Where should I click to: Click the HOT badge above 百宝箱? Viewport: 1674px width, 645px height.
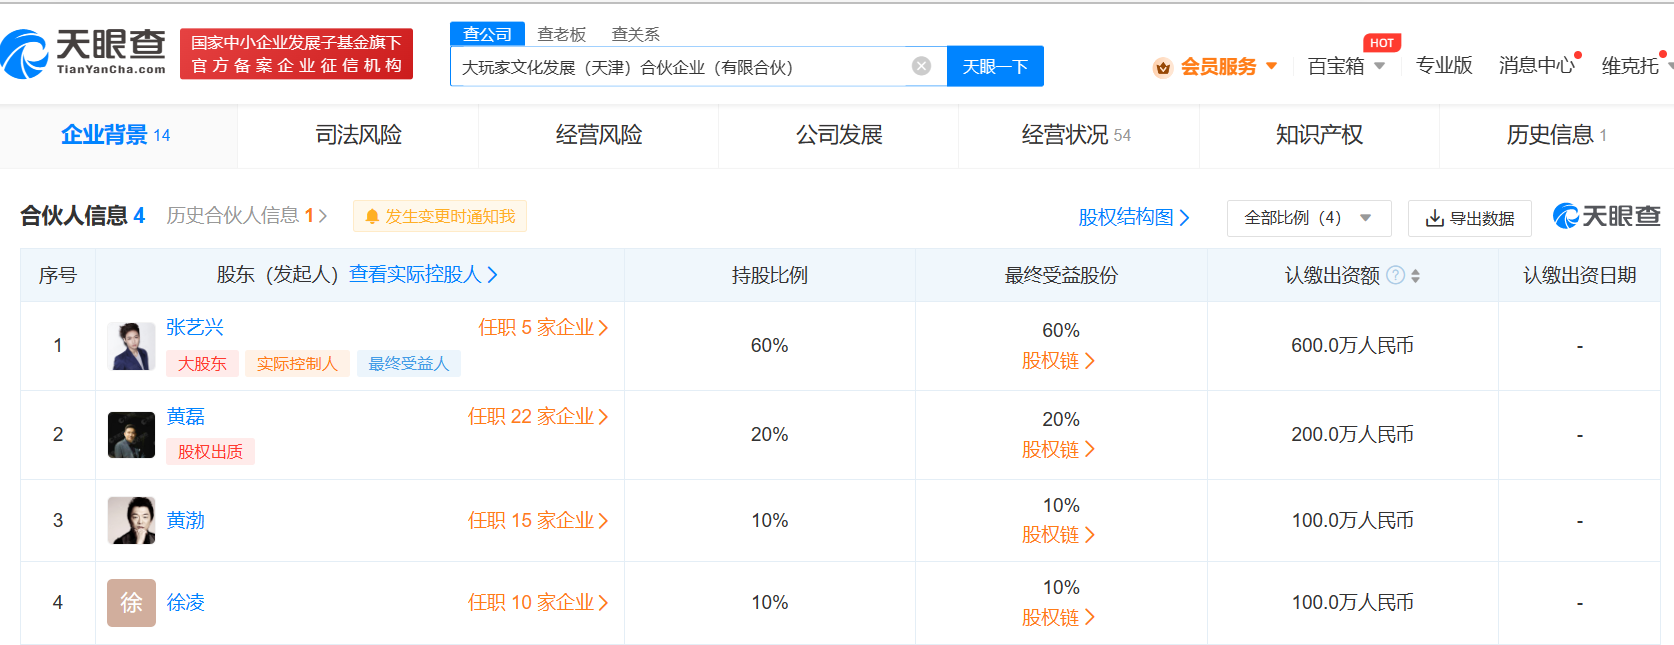click(x=1382, y=43)
